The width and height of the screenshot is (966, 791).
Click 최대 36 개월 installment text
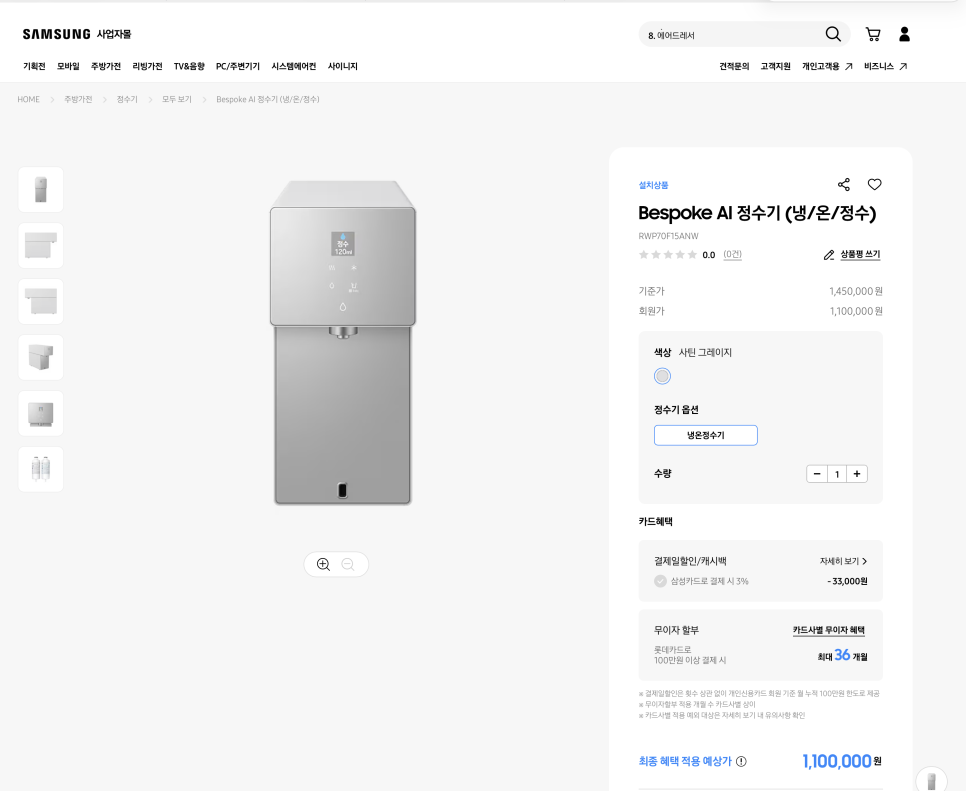(x=842, y=655)
